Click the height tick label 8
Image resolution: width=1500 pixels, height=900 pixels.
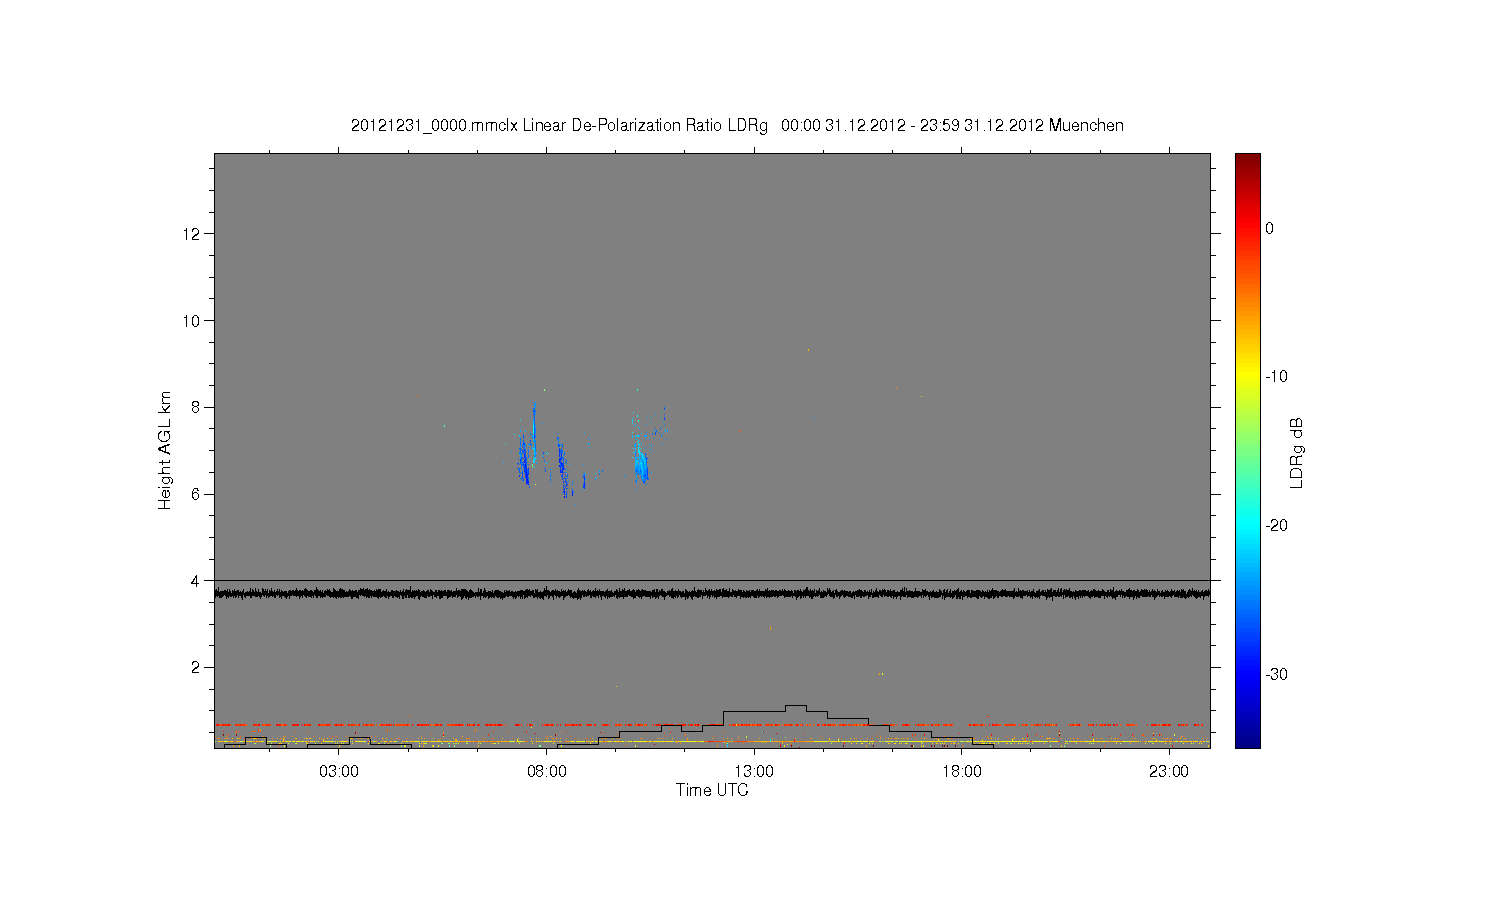[196, 407]
